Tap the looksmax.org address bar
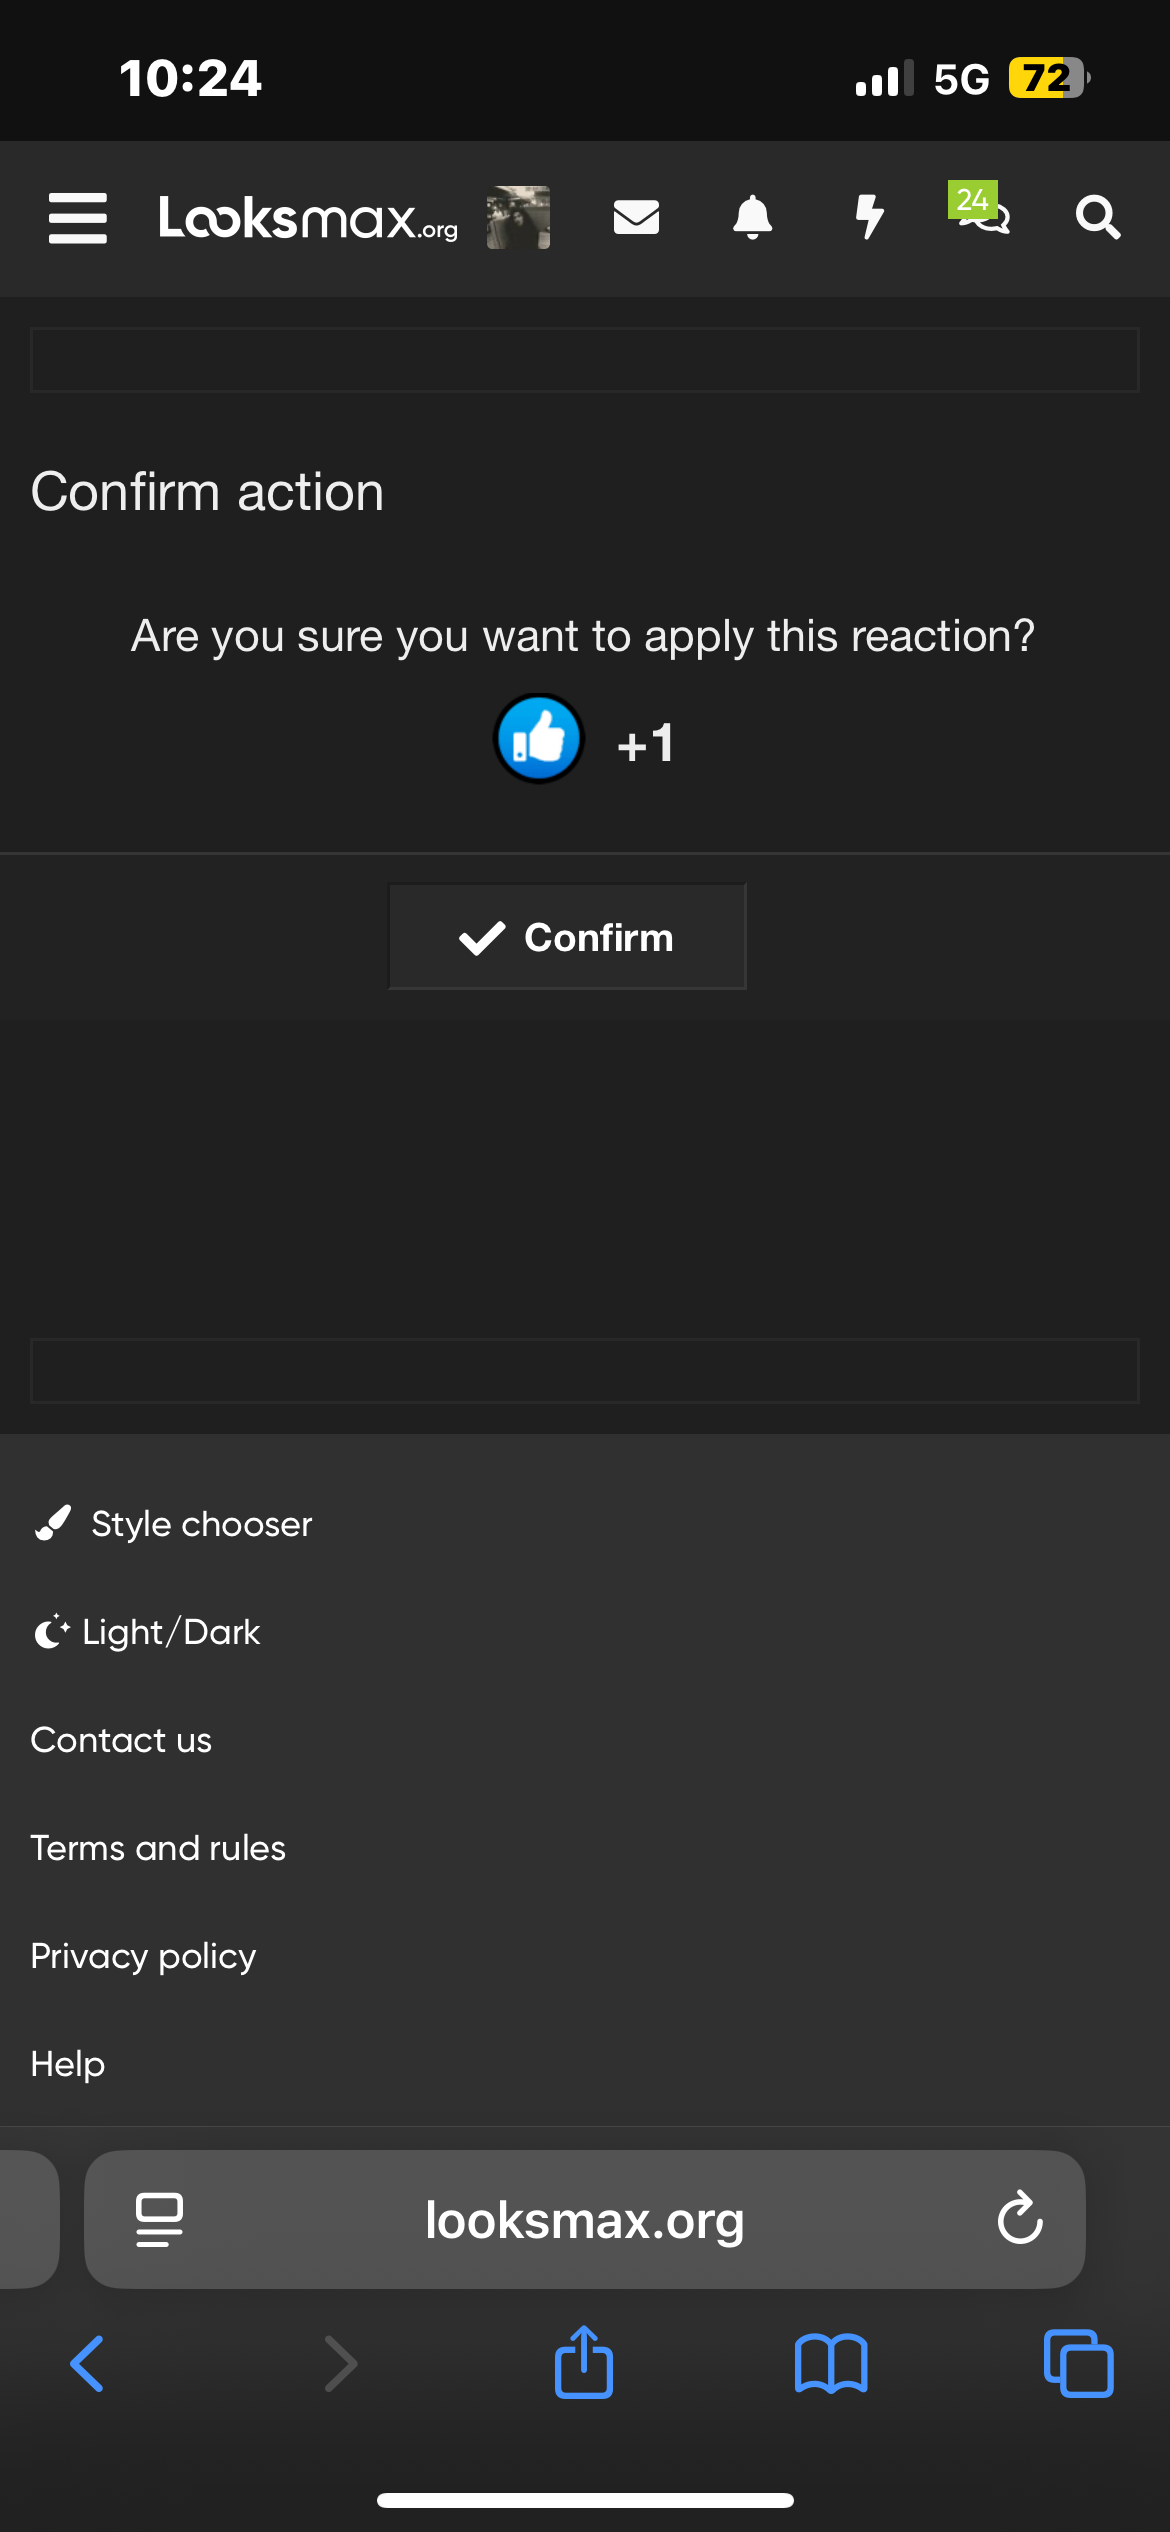Screen dimensions: 1170x2532 (x=584, y=2220)
